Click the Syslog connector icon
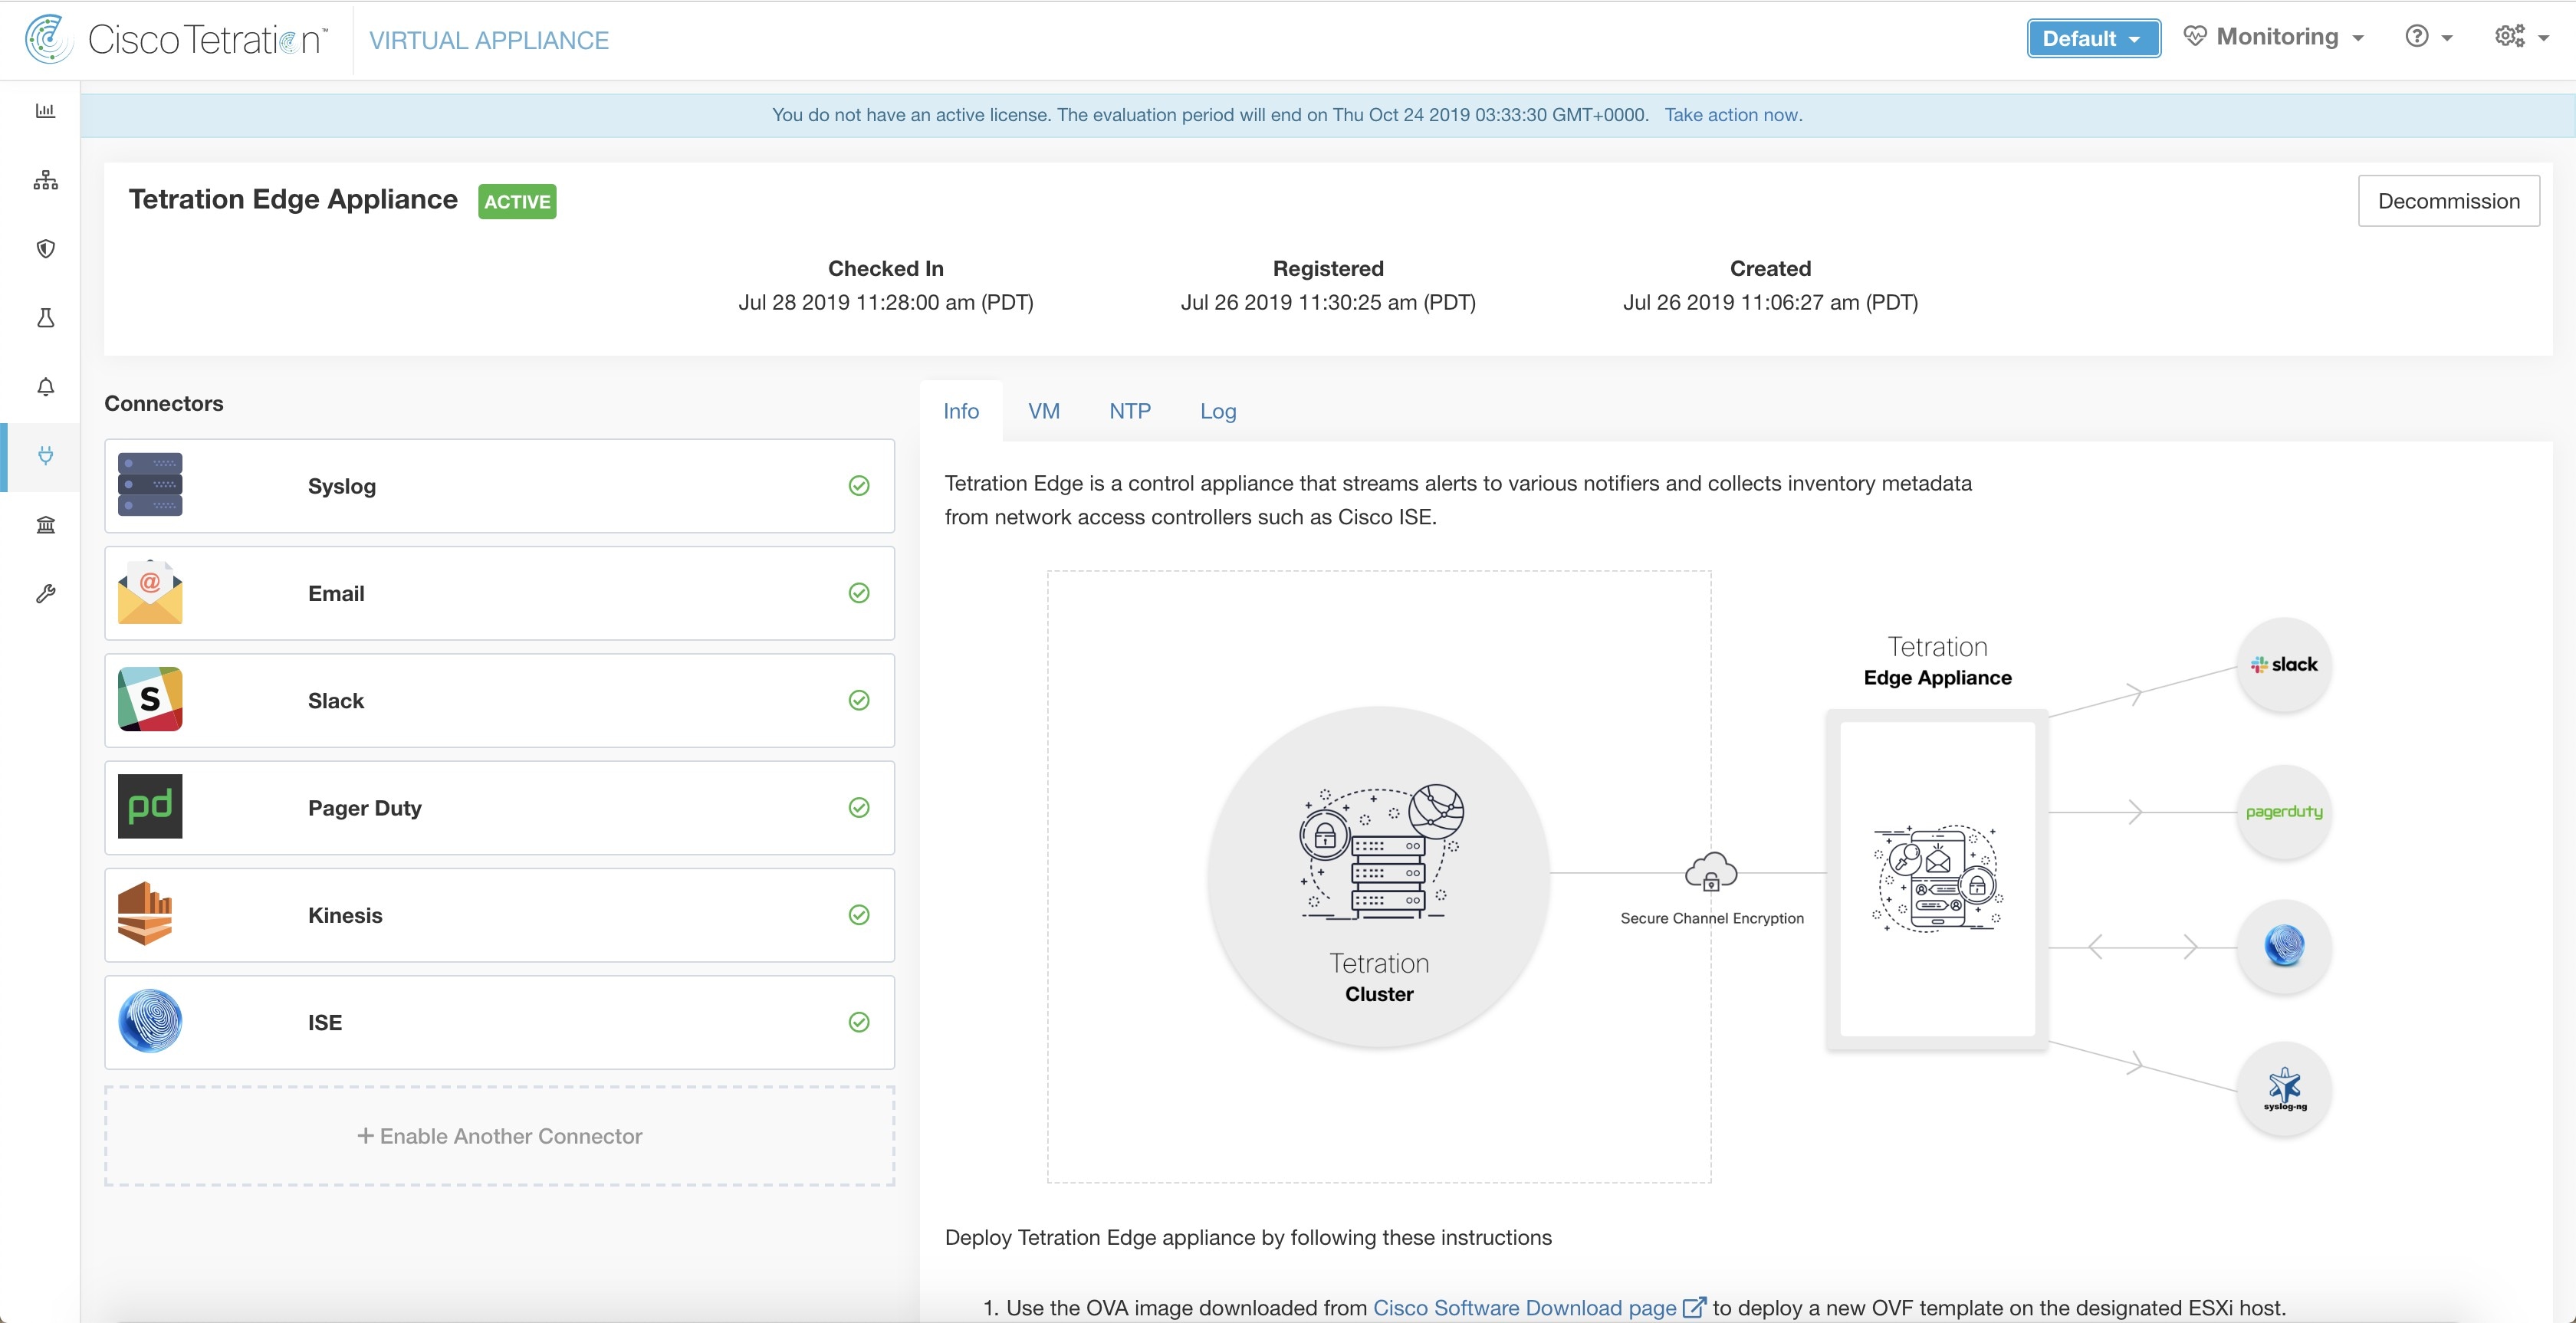Screen dimensions: 2576x1323 click(150, 484)
